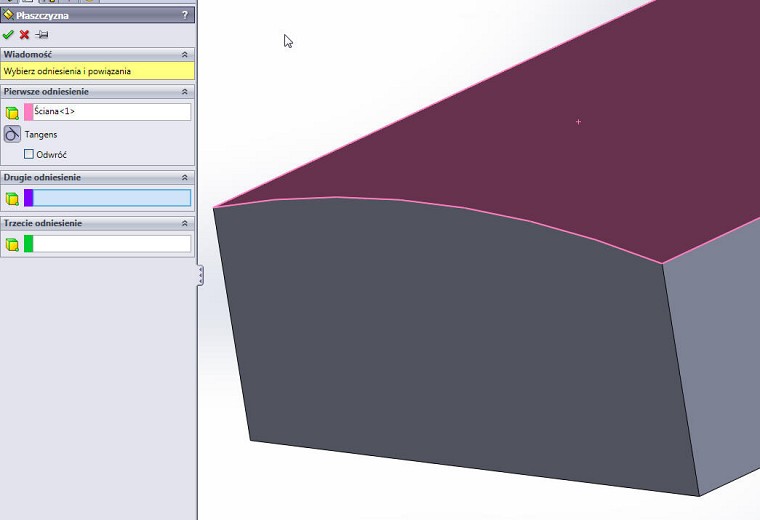Collapse the Wiadomość section
Viewport: 760px width, 520px height.
[185, 55]
